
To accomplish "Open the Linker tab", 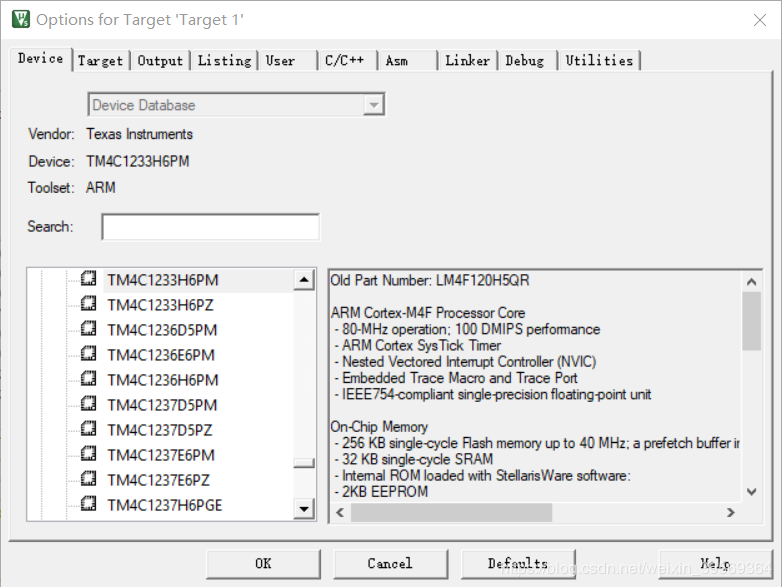I will tap(467, 61).
